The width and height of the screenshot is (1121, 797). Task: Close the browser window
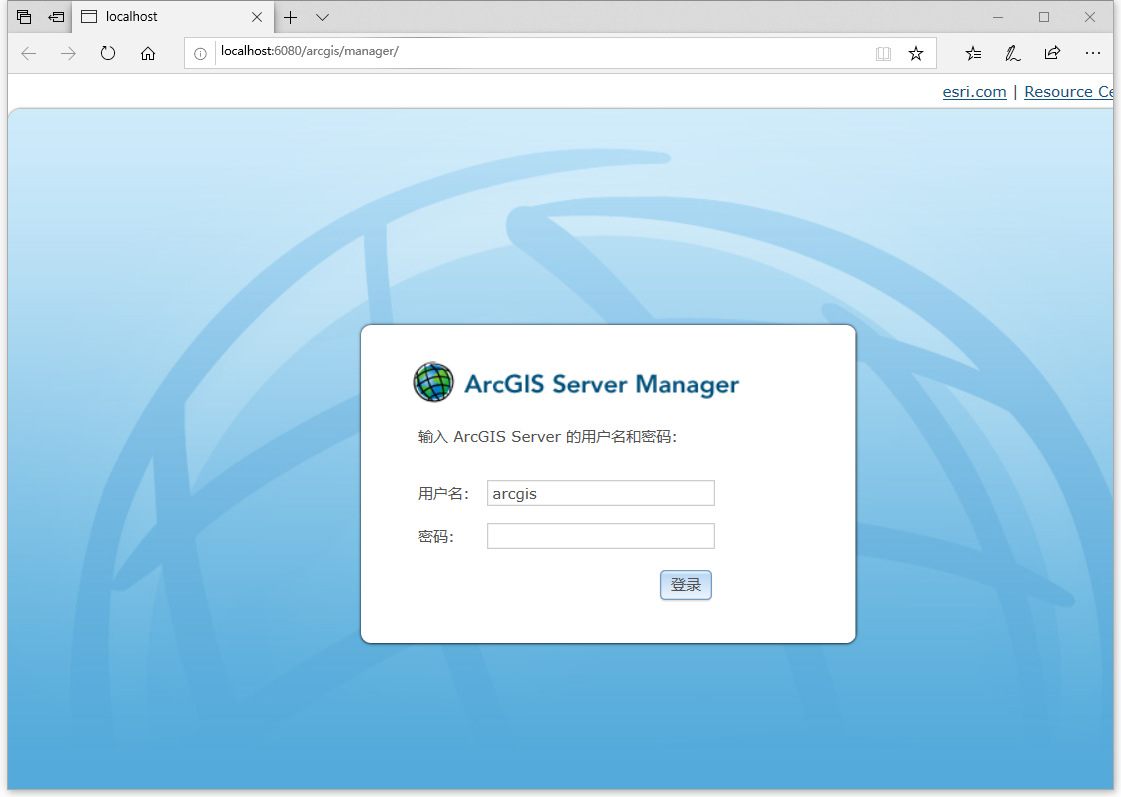point(1090,17)
